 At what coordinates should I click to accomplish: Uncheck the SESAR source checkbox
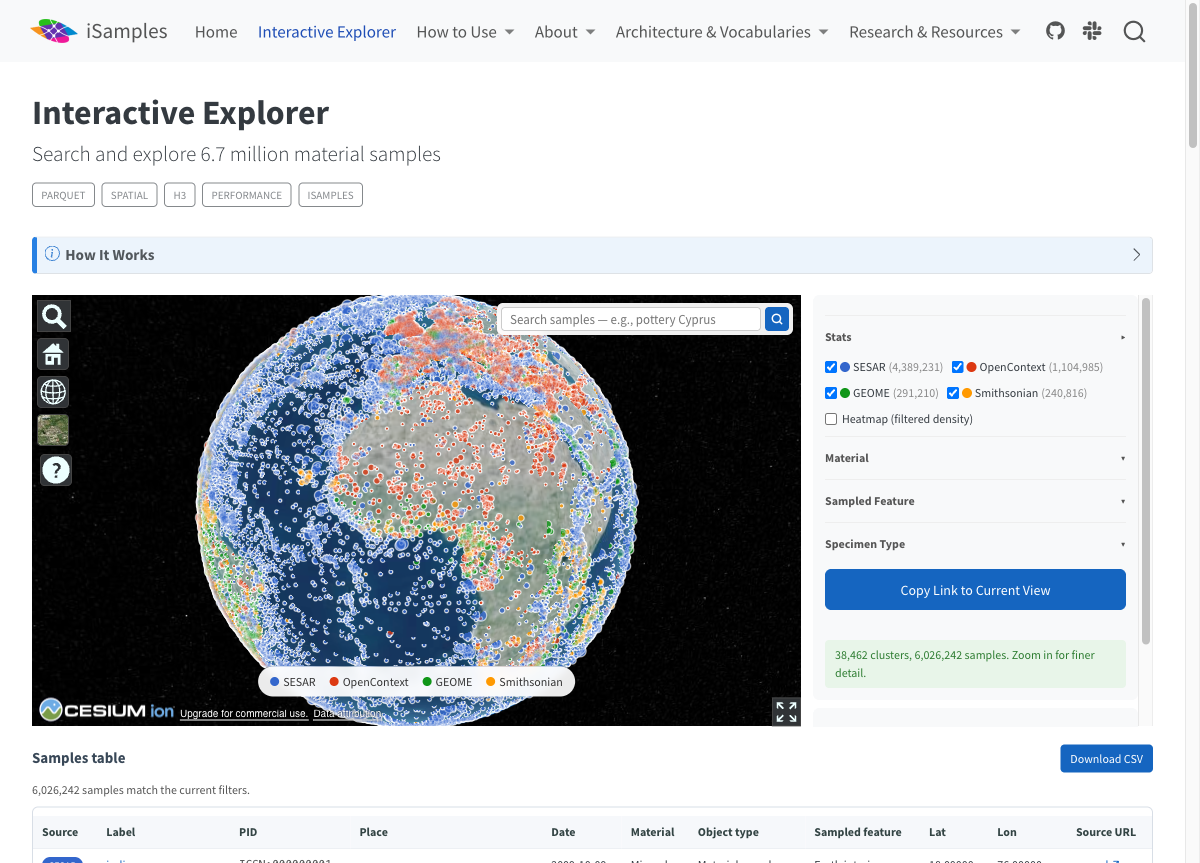coord(831,367)
